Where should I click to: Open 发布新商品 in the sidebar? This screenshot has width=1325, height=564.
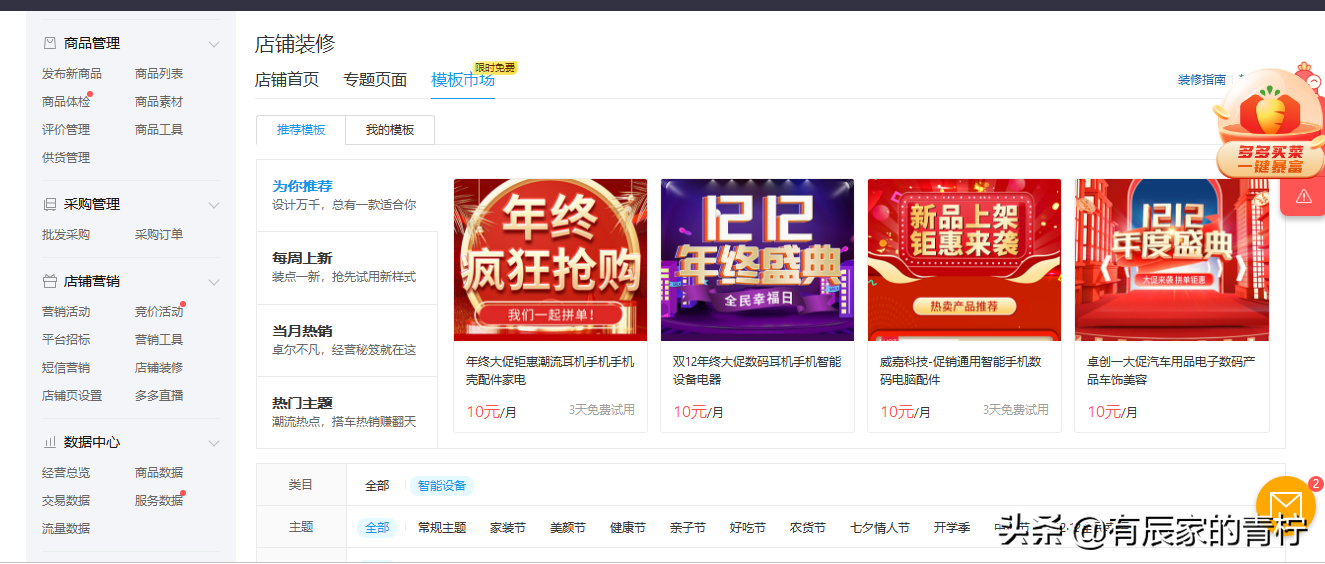(72, 74)
